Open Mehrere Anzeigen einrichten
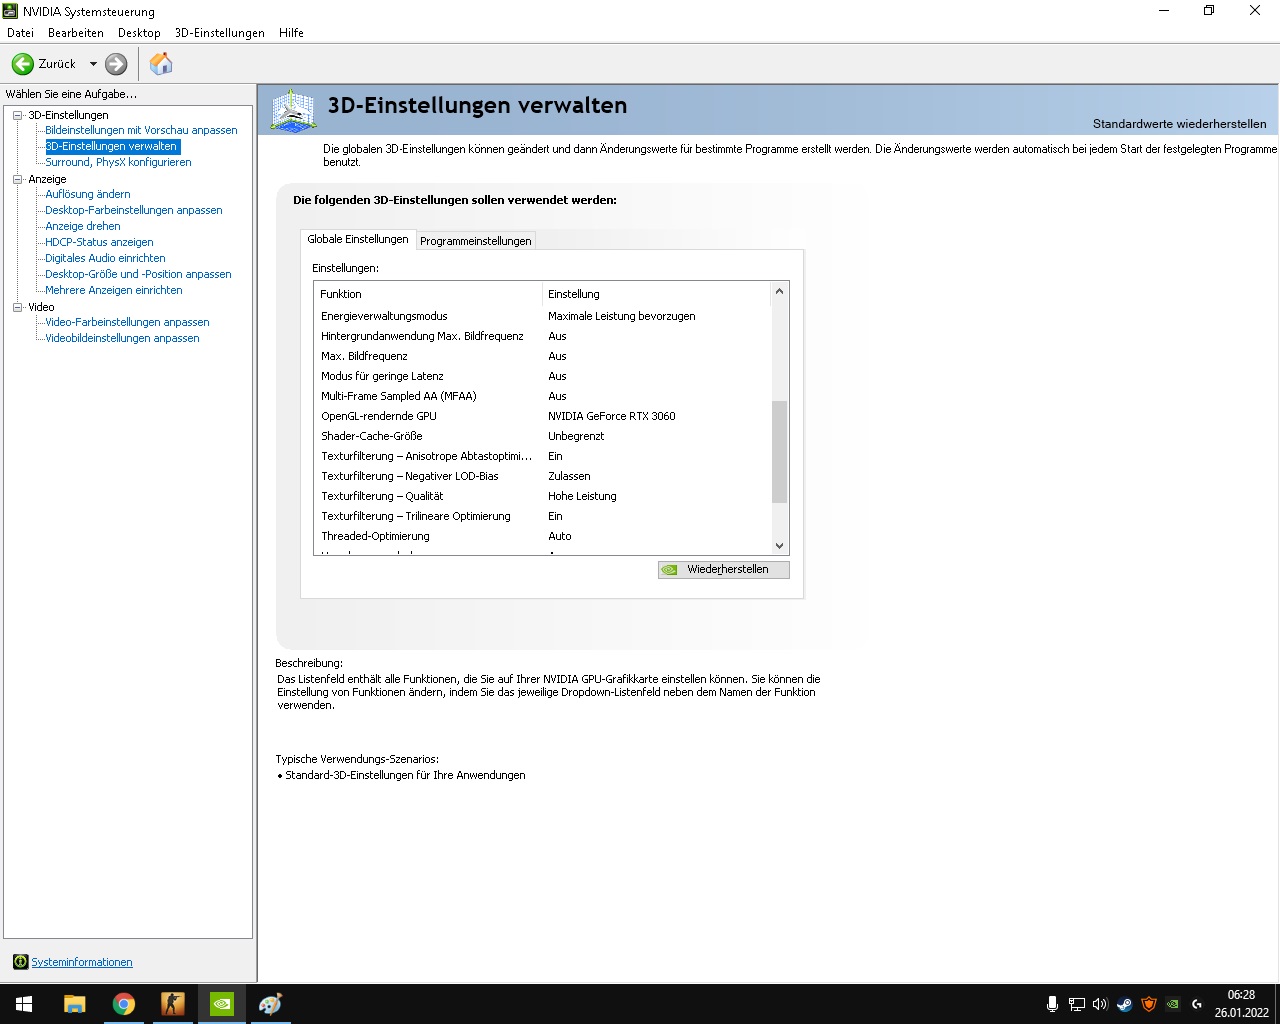This screenshot has width=1280, height=1024. pyautogui.click(x=114, y=290)
